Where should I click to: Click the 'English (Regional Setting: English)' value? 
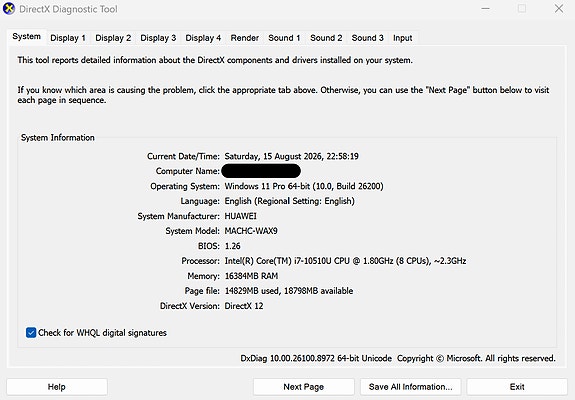tap(290, 201)
